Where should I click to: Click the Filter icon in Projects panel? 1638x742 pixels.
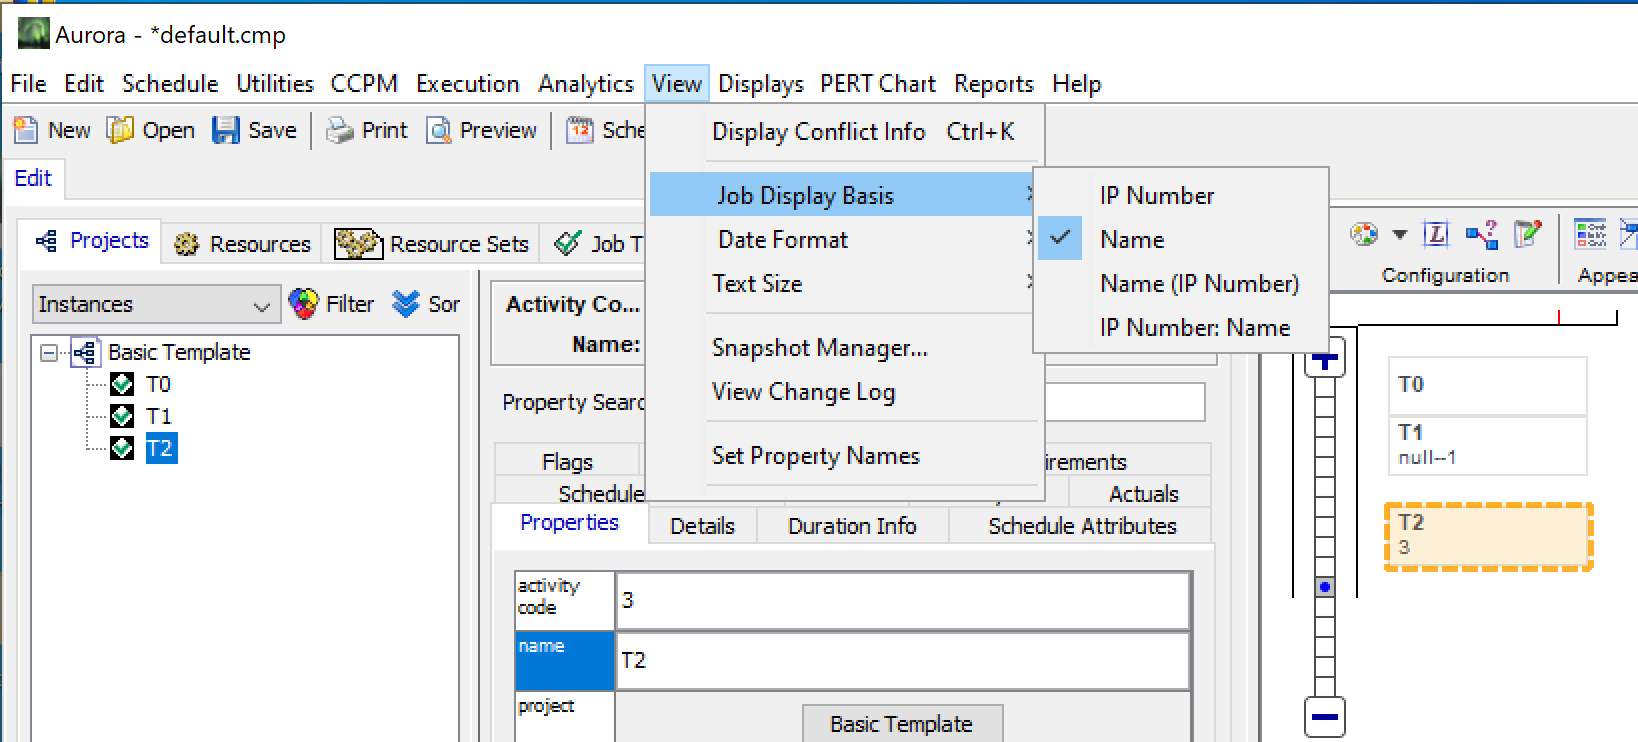coord(303,304)
